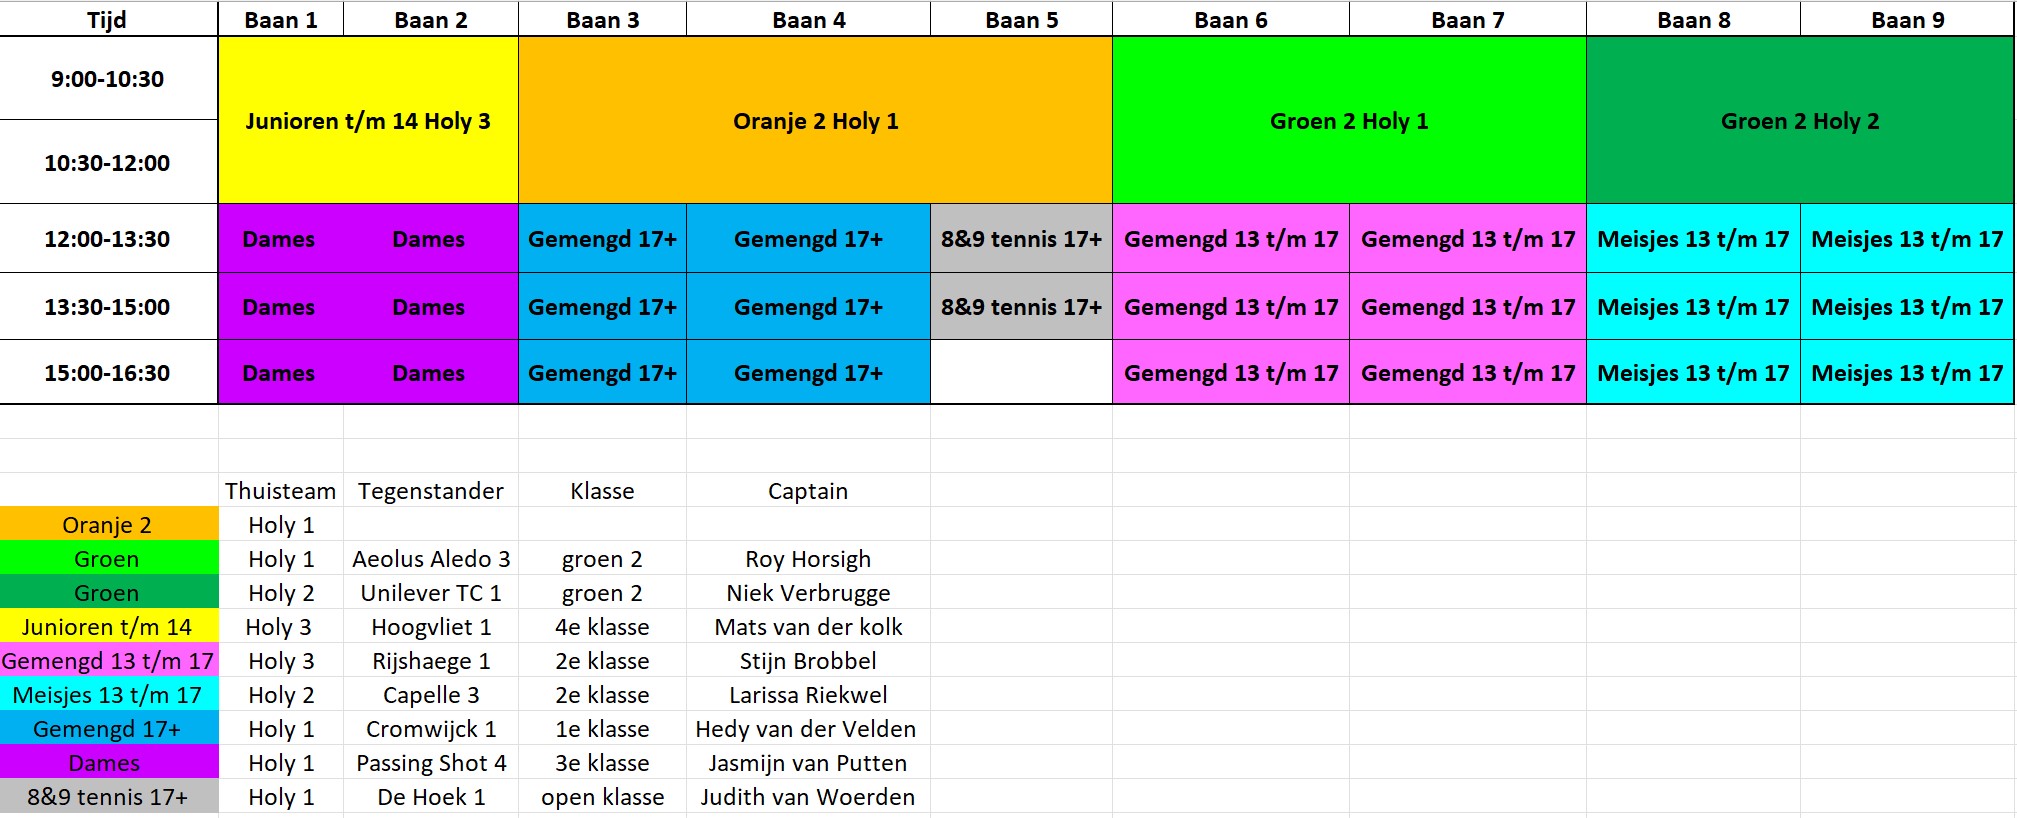
Task: Select the Junioren t/m 14 Holy 3 block
Action: pos(368,121)
